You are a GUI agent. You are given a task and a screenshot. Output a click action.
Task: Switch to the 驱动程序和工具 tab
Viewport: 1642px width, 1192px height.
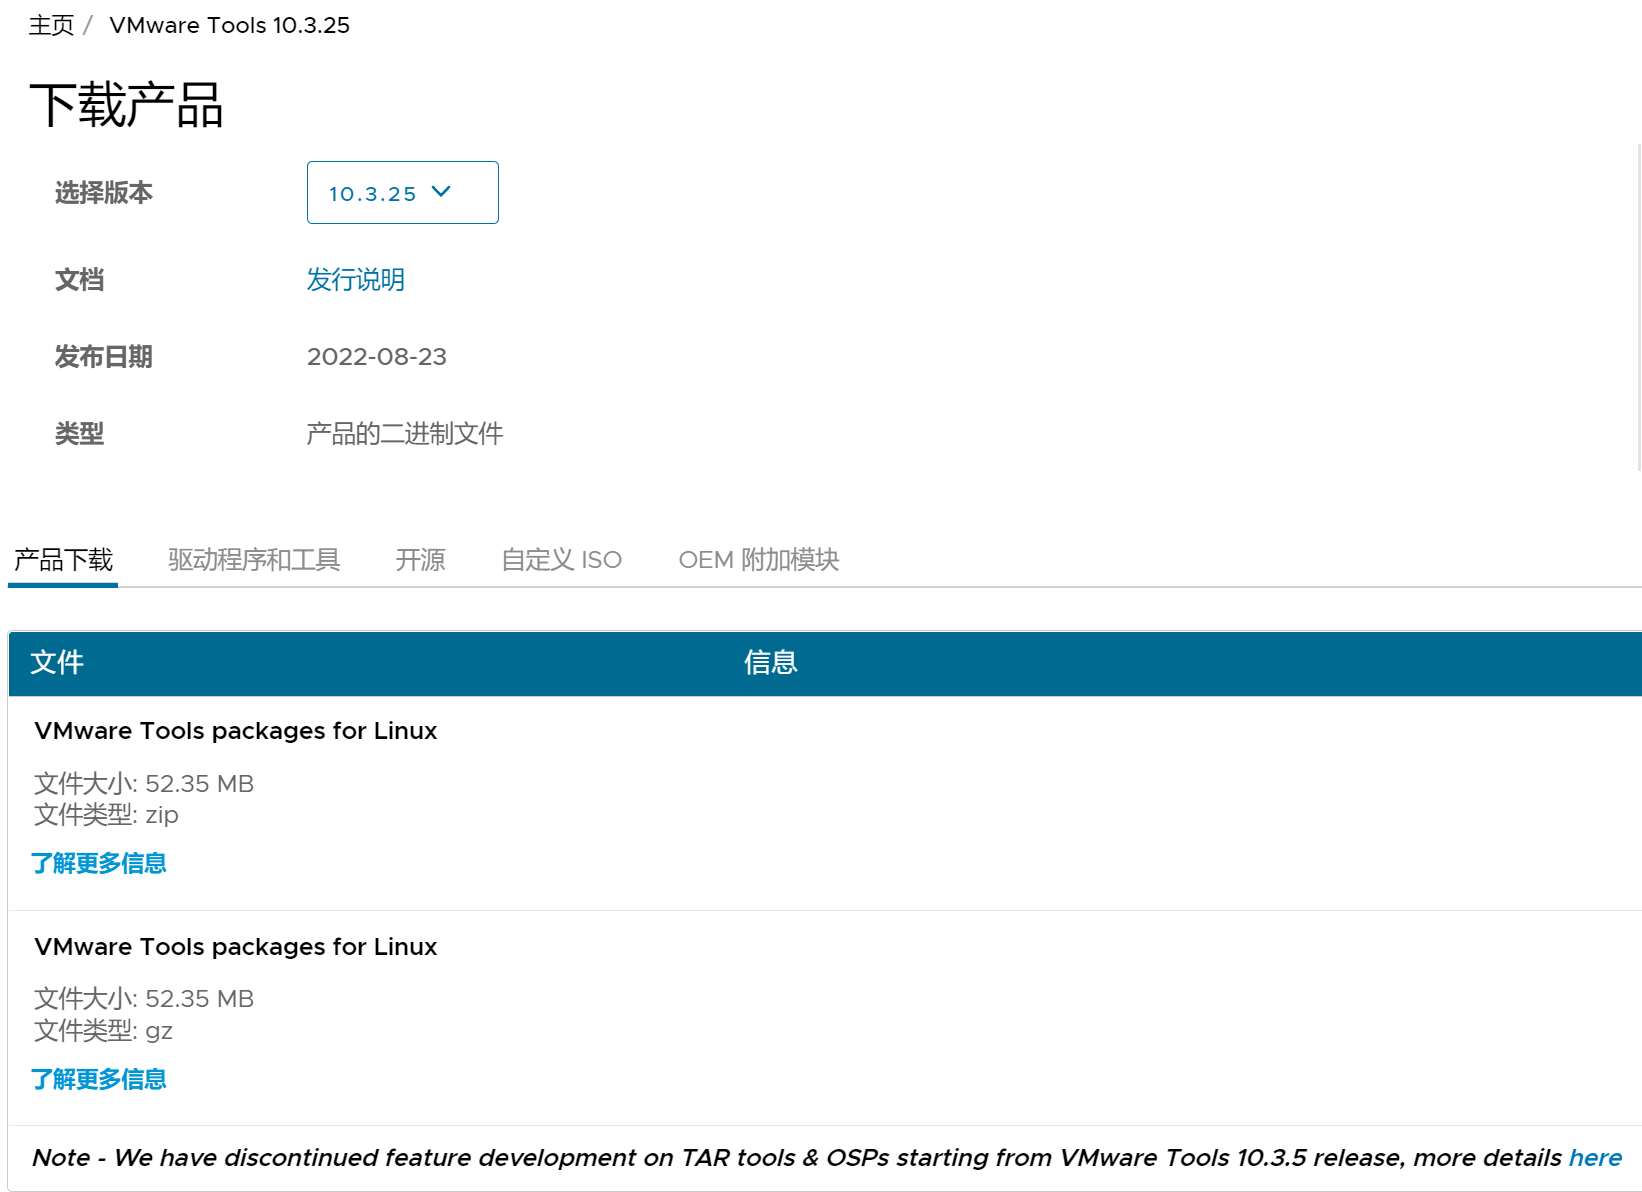pos(254,560)
